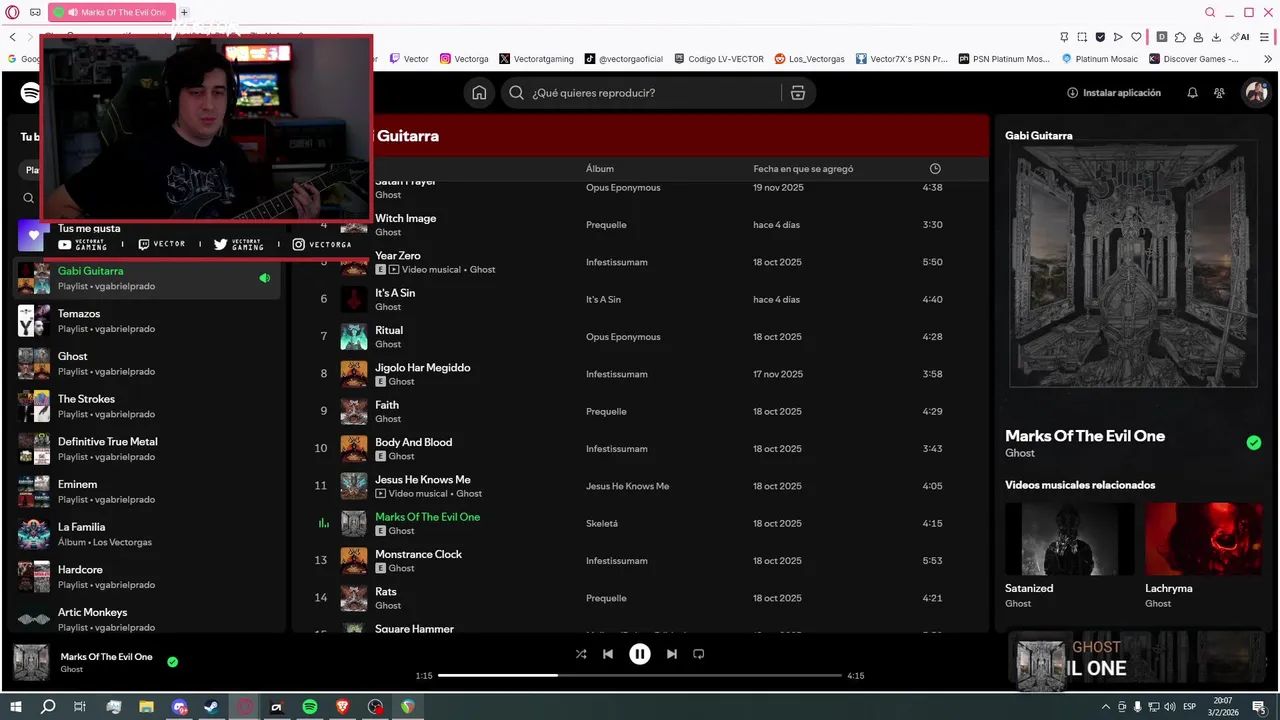Open a new browser tab with the plus button
1280x720 pixels.
(x=184, y=12)
